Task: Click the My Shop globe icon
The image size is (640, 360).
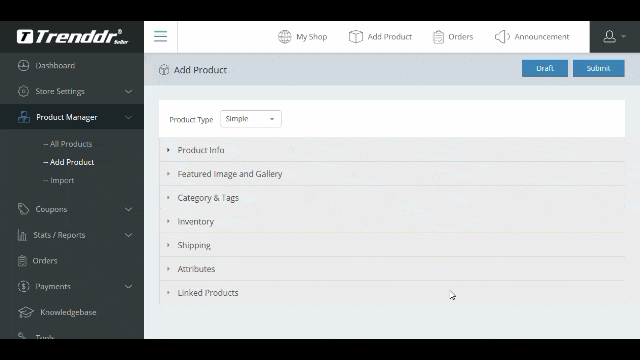Action: pos(284,37)
